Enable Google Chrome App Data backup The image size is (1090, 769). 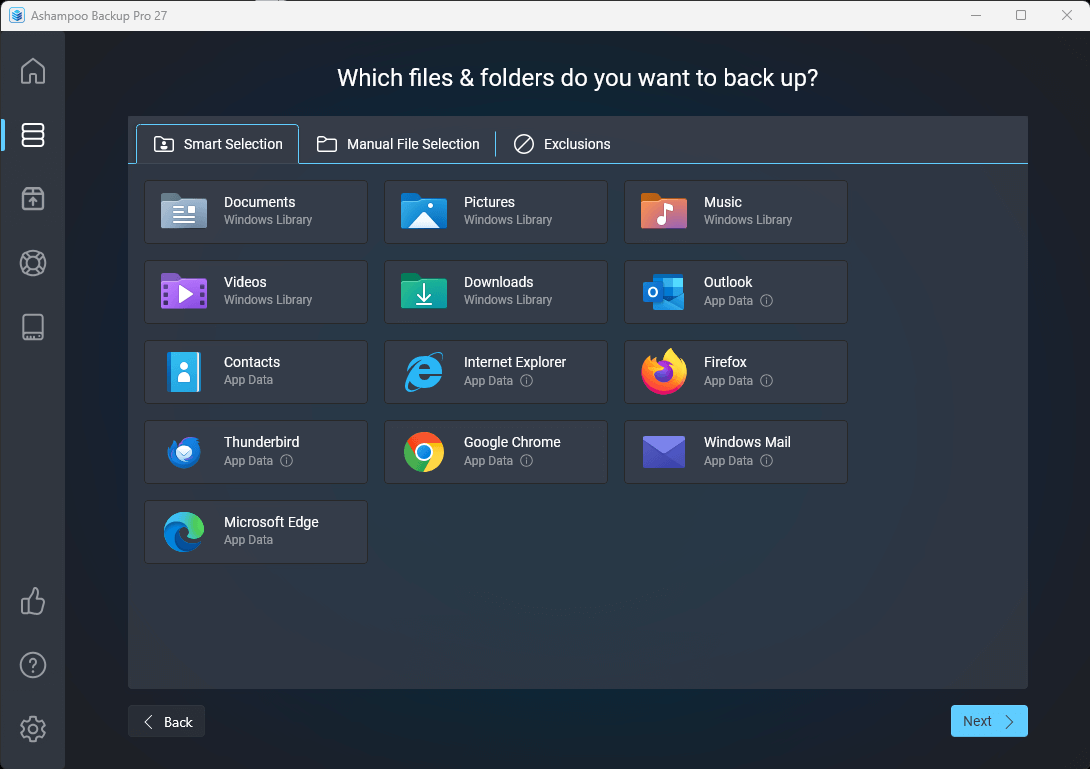click(496, 452)
